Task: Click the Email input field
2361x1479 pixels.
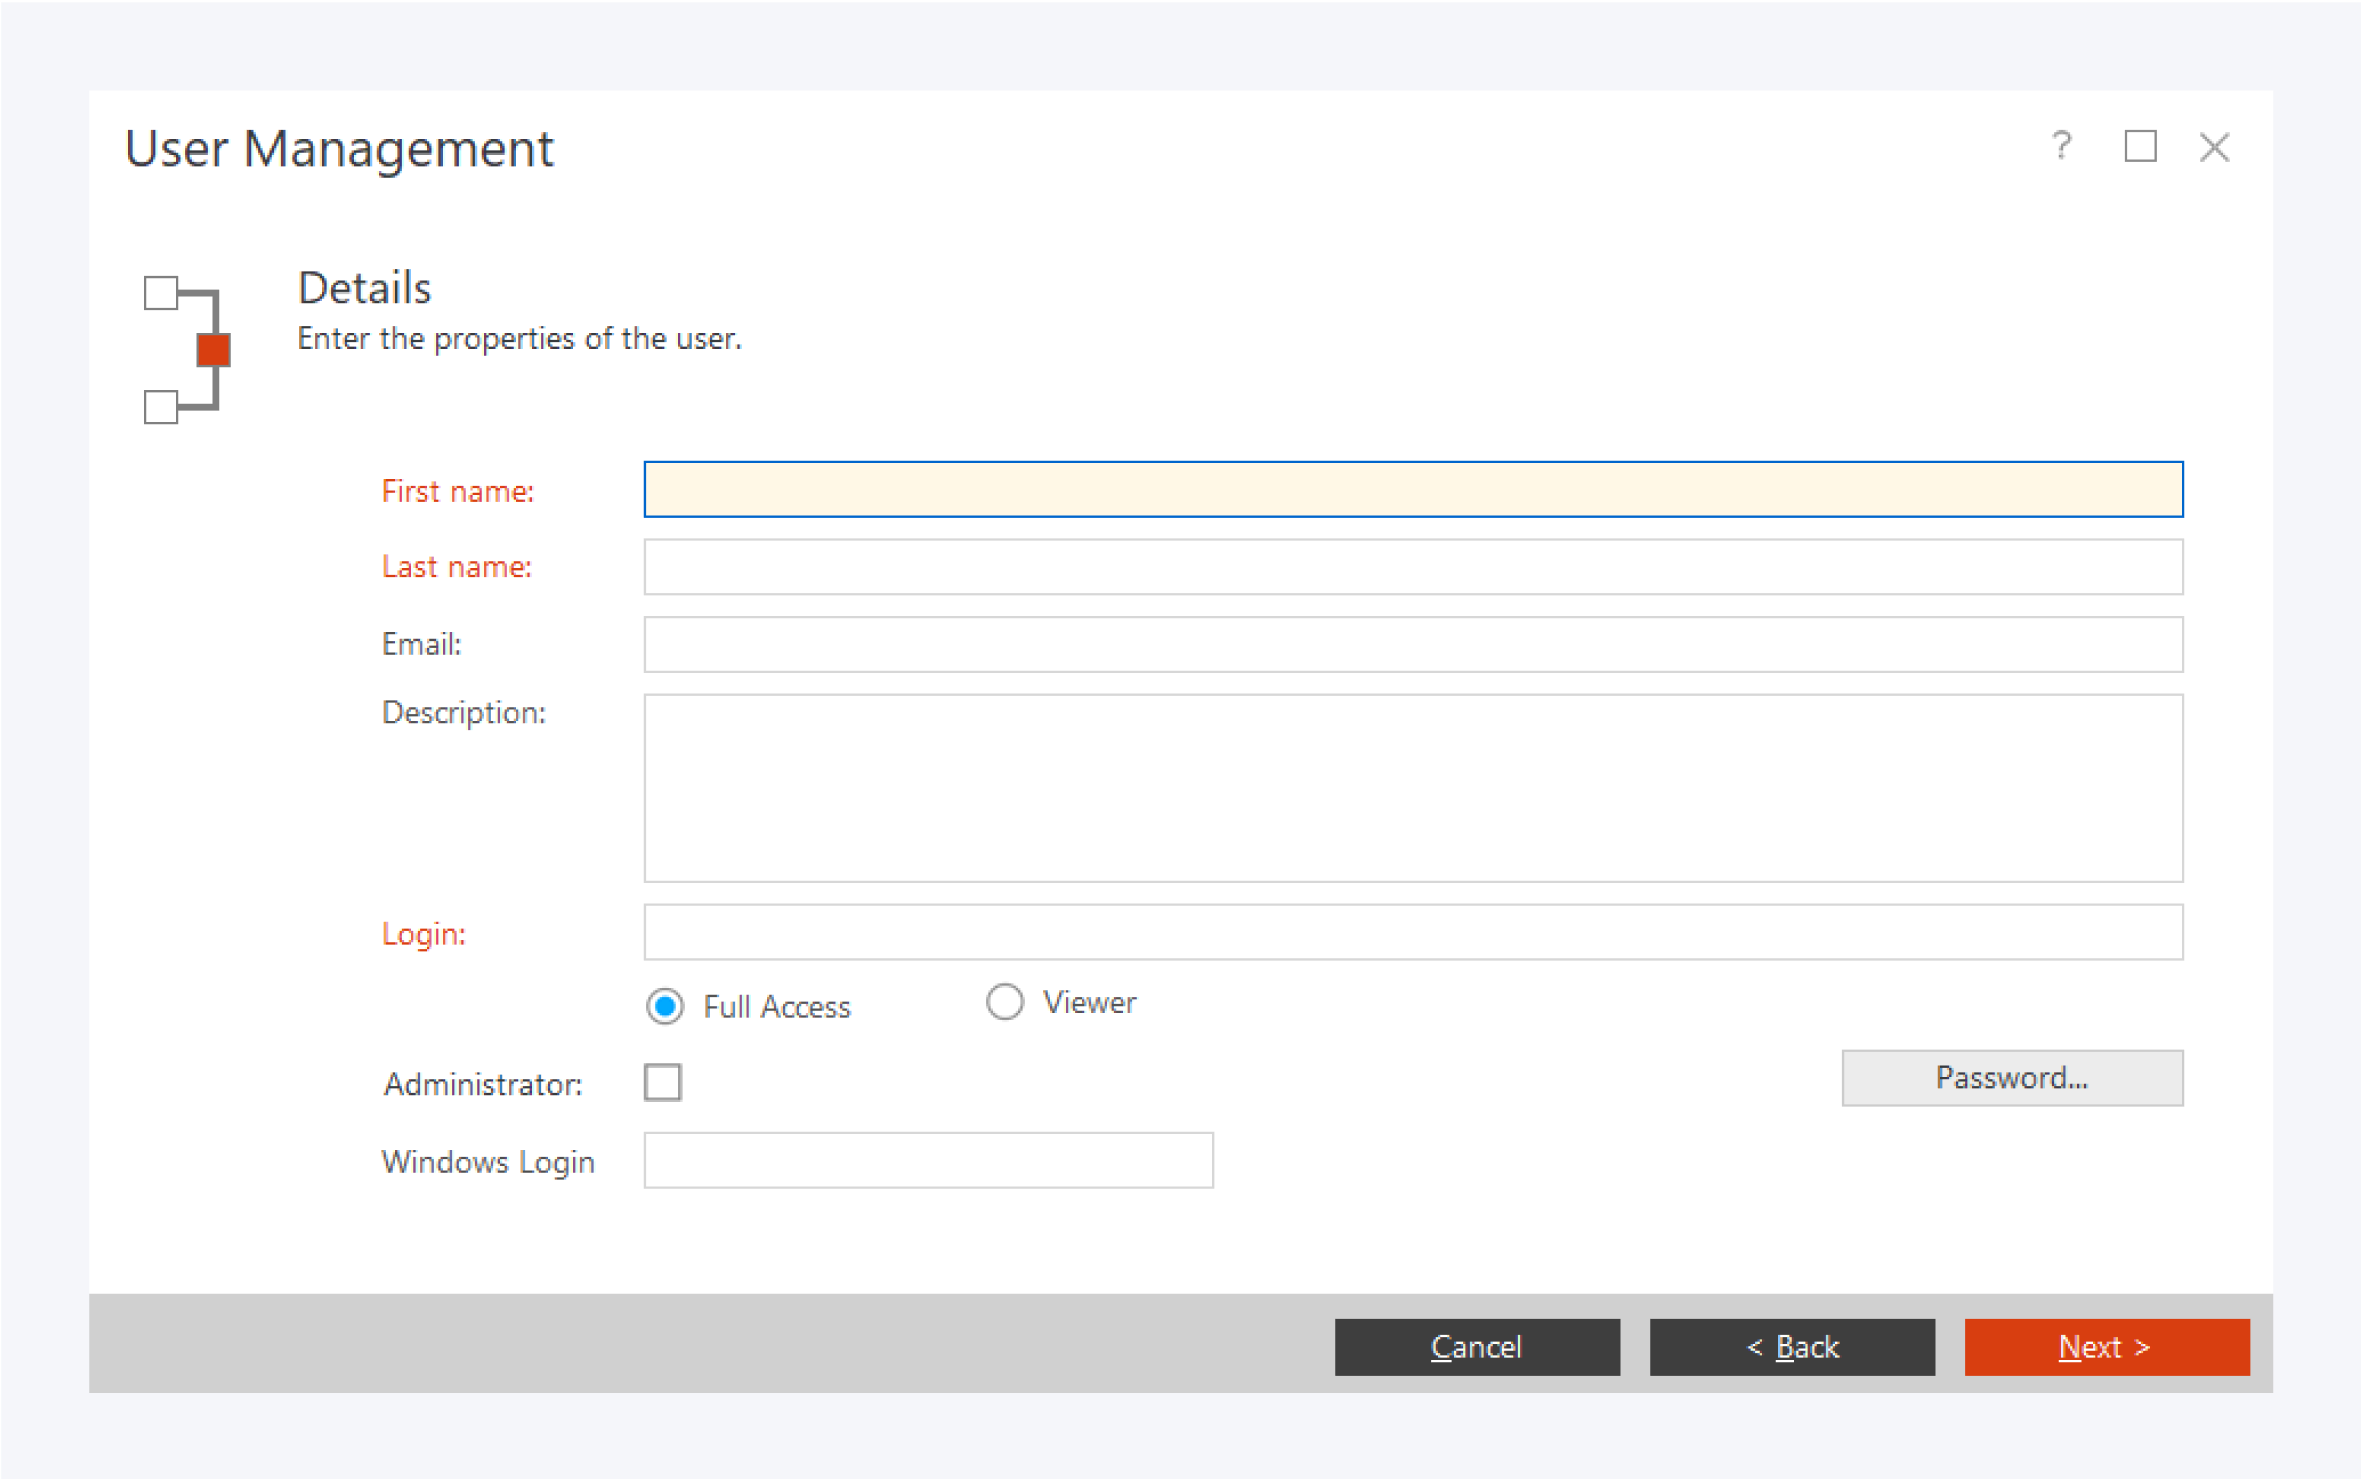Action: [1412, 644]
